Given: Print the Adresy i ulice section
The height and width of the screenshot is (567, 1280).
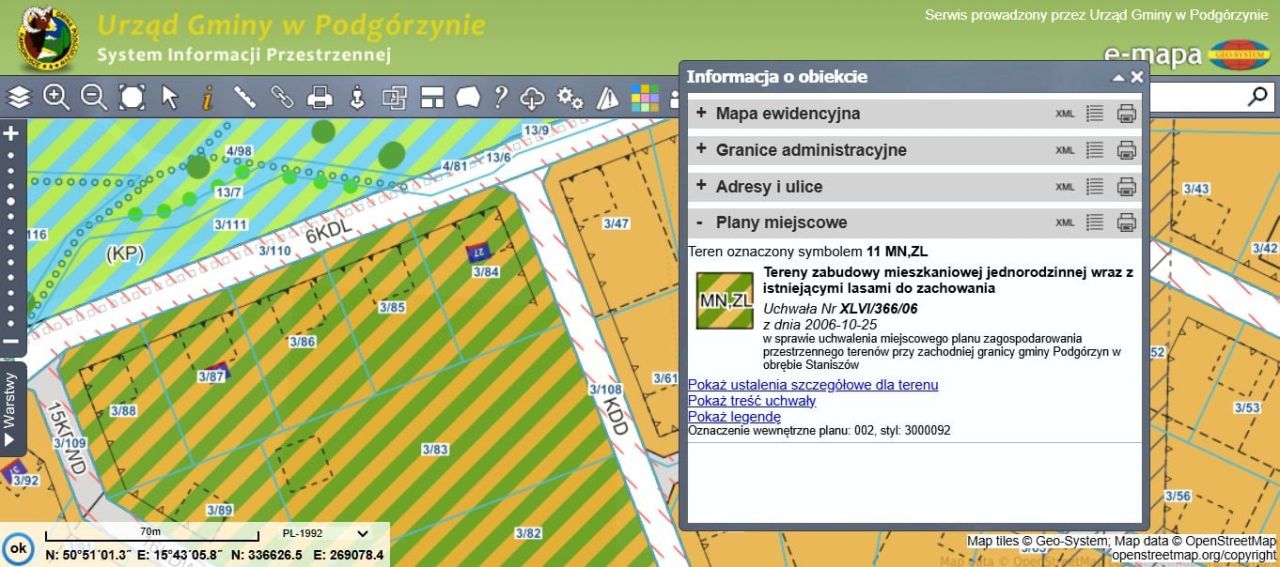Looking at the screenshot, I should (x=1127, y=186).
